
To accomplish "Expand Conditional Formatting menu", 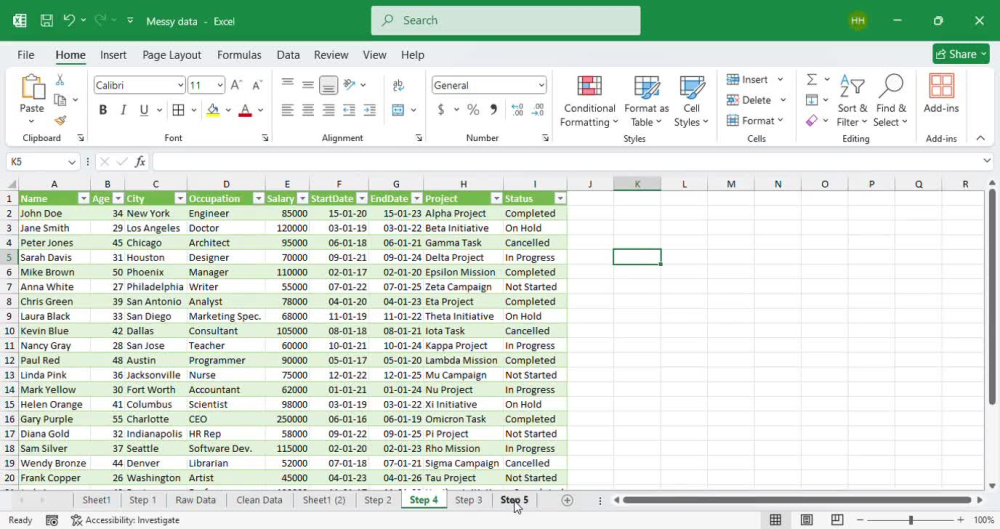I will 589,101.
